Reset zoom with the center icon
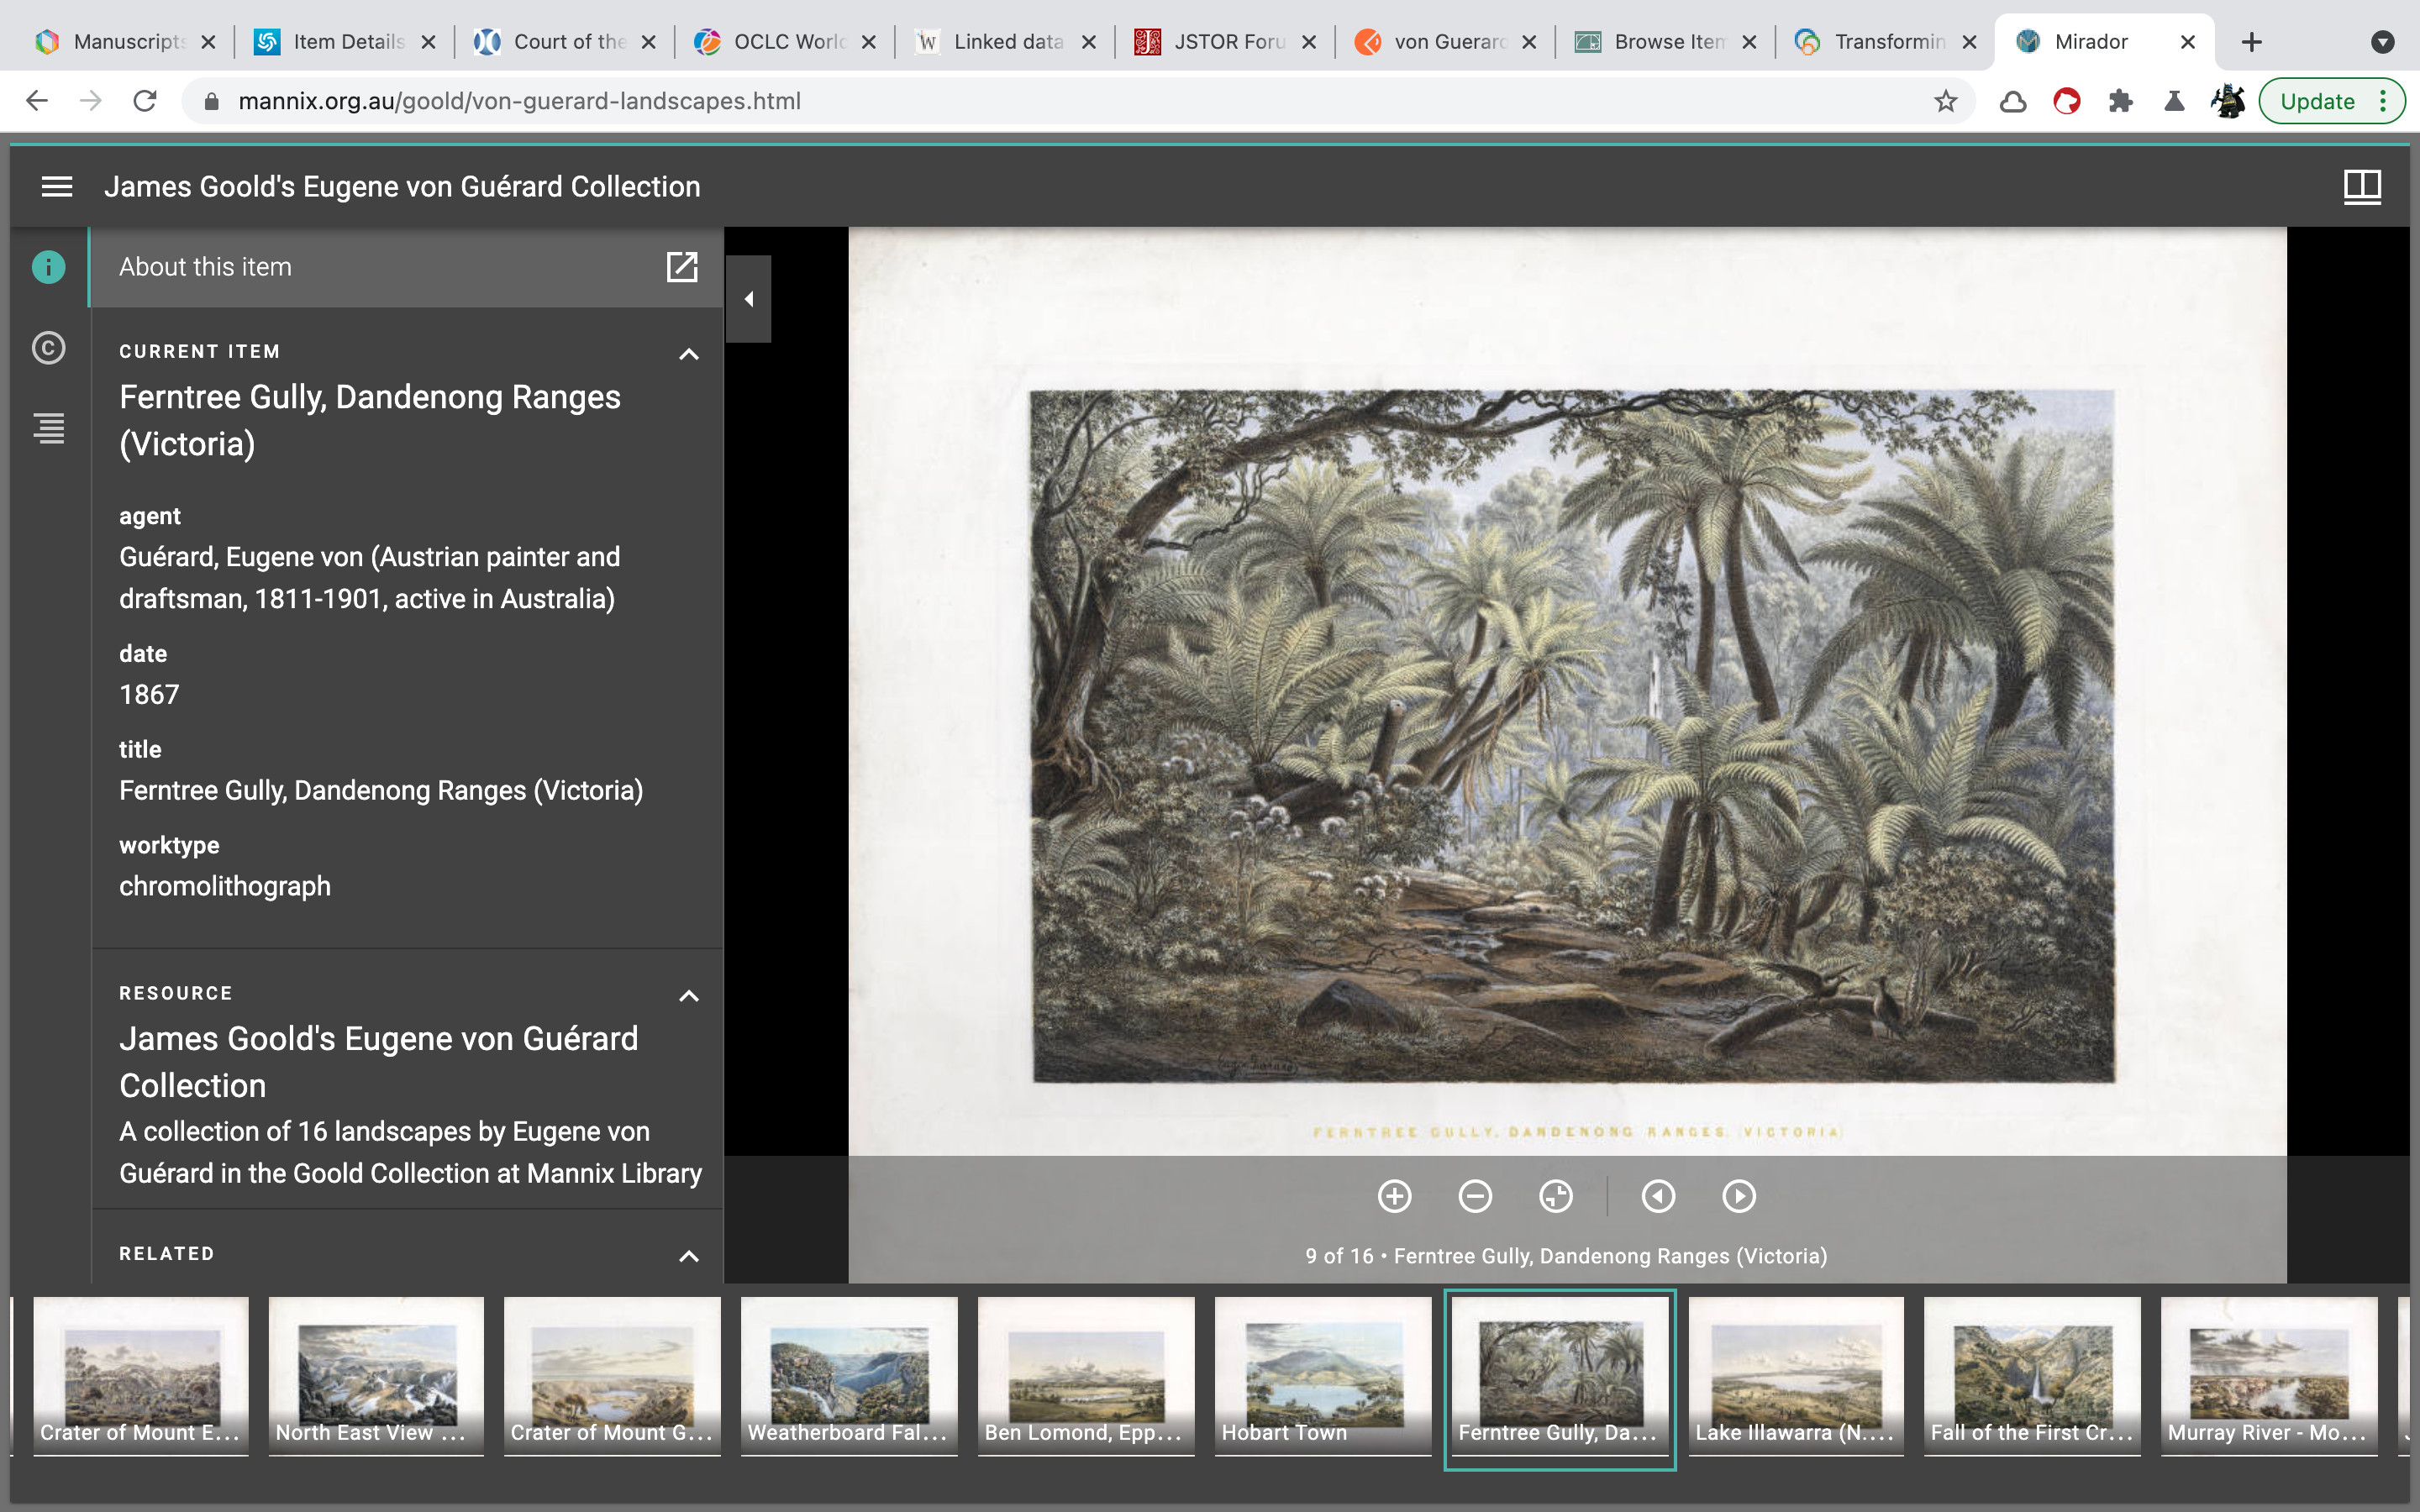This screenshot has height=1512, width=2420. point(1556,1196)
